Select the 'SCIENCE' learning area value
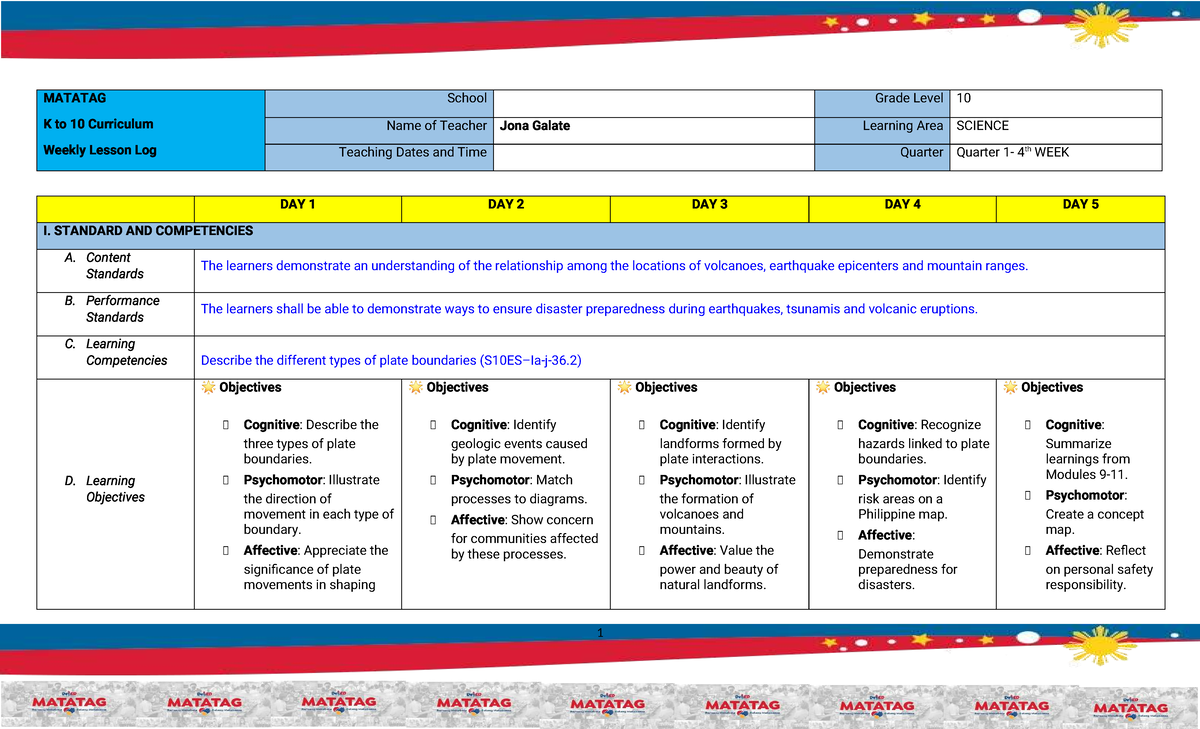The height and width of the screenshot is (729, 1200). point(983,126)
